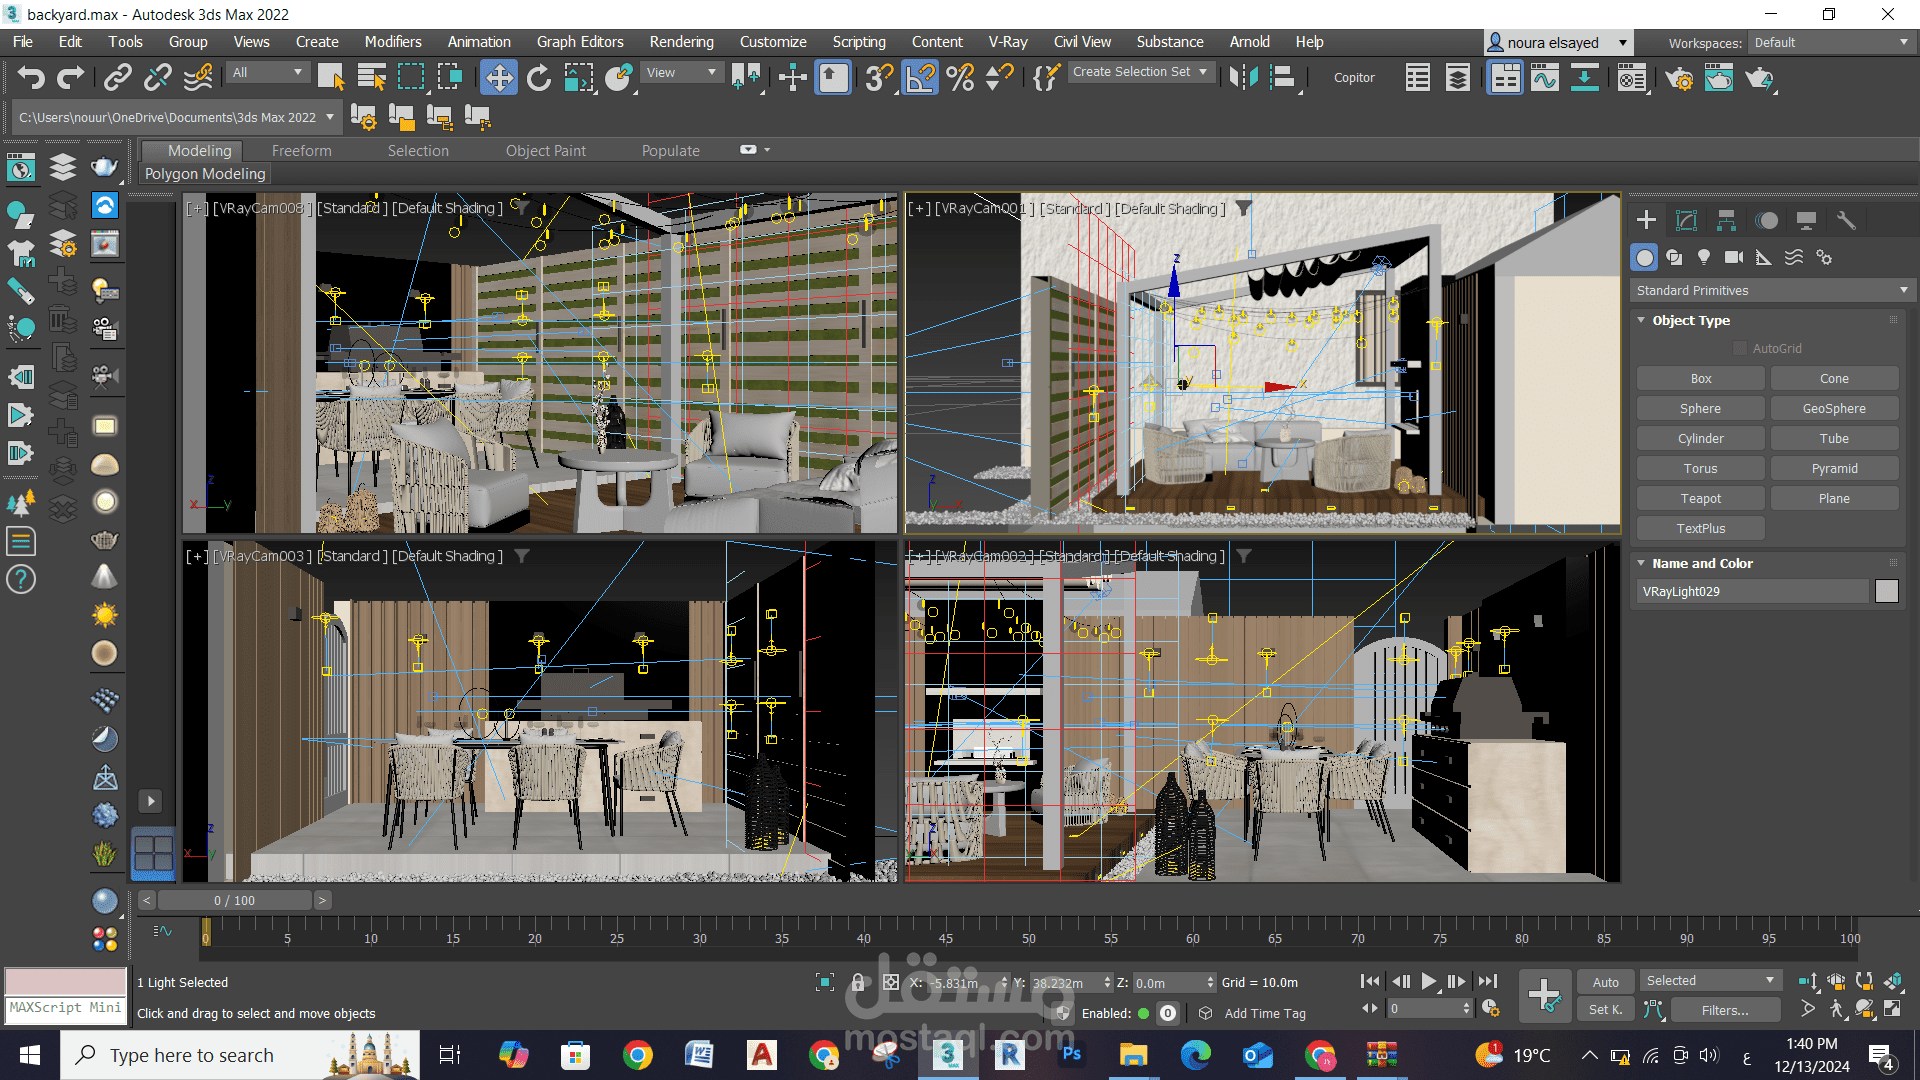
Task: Click the Unlink Selection icon
Action: (x=157, y=78)
